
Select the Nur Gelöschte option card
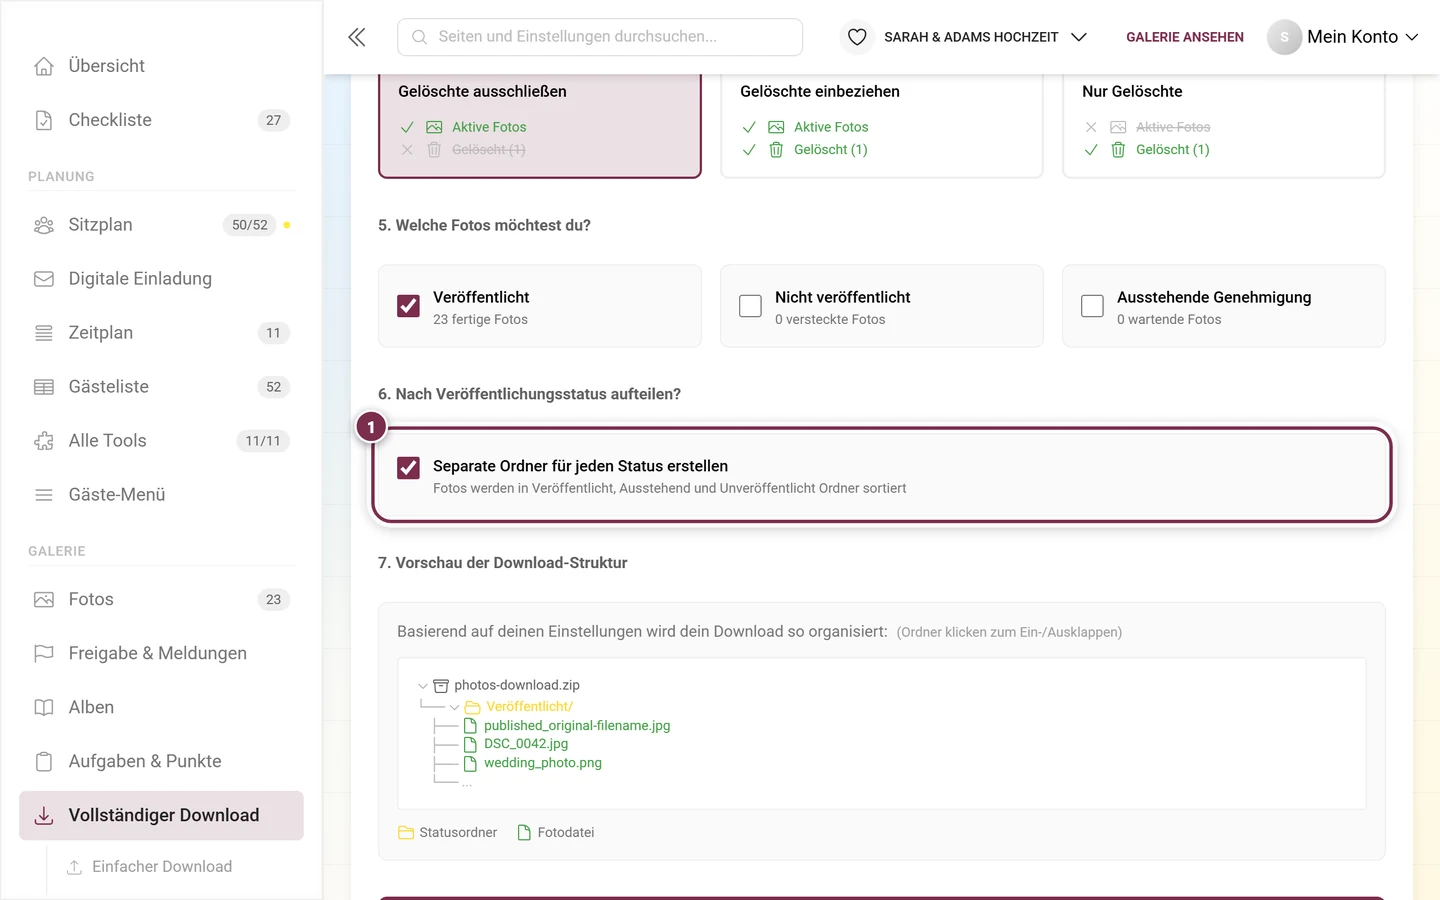[x=1224, y=125]
